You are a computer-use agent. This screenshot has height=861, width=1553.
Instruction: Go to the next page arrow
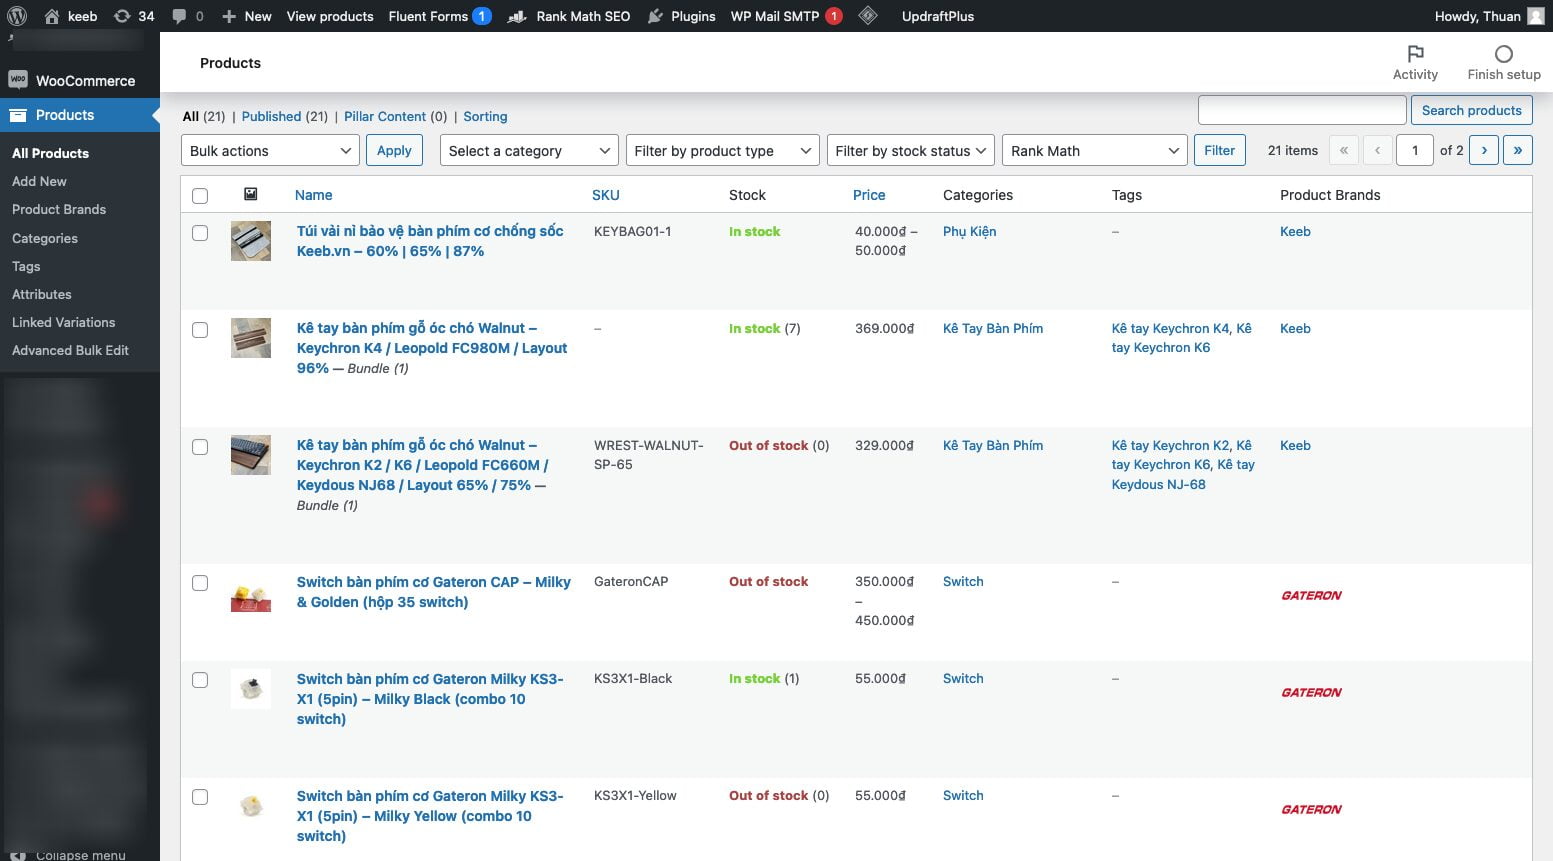coord(1484,150)
